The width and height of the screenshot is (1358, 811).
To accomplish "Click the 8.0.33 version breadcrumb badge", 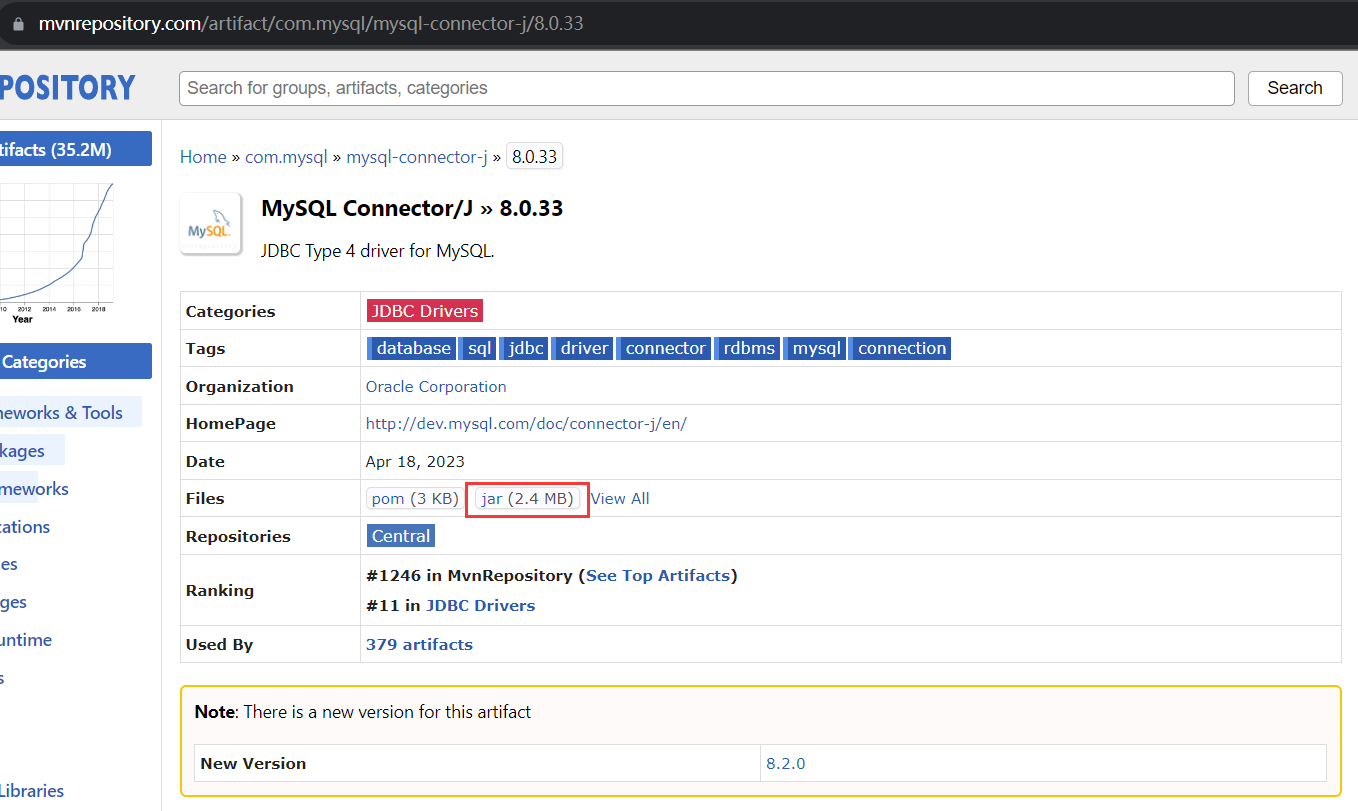I will (x=534, y=157).
